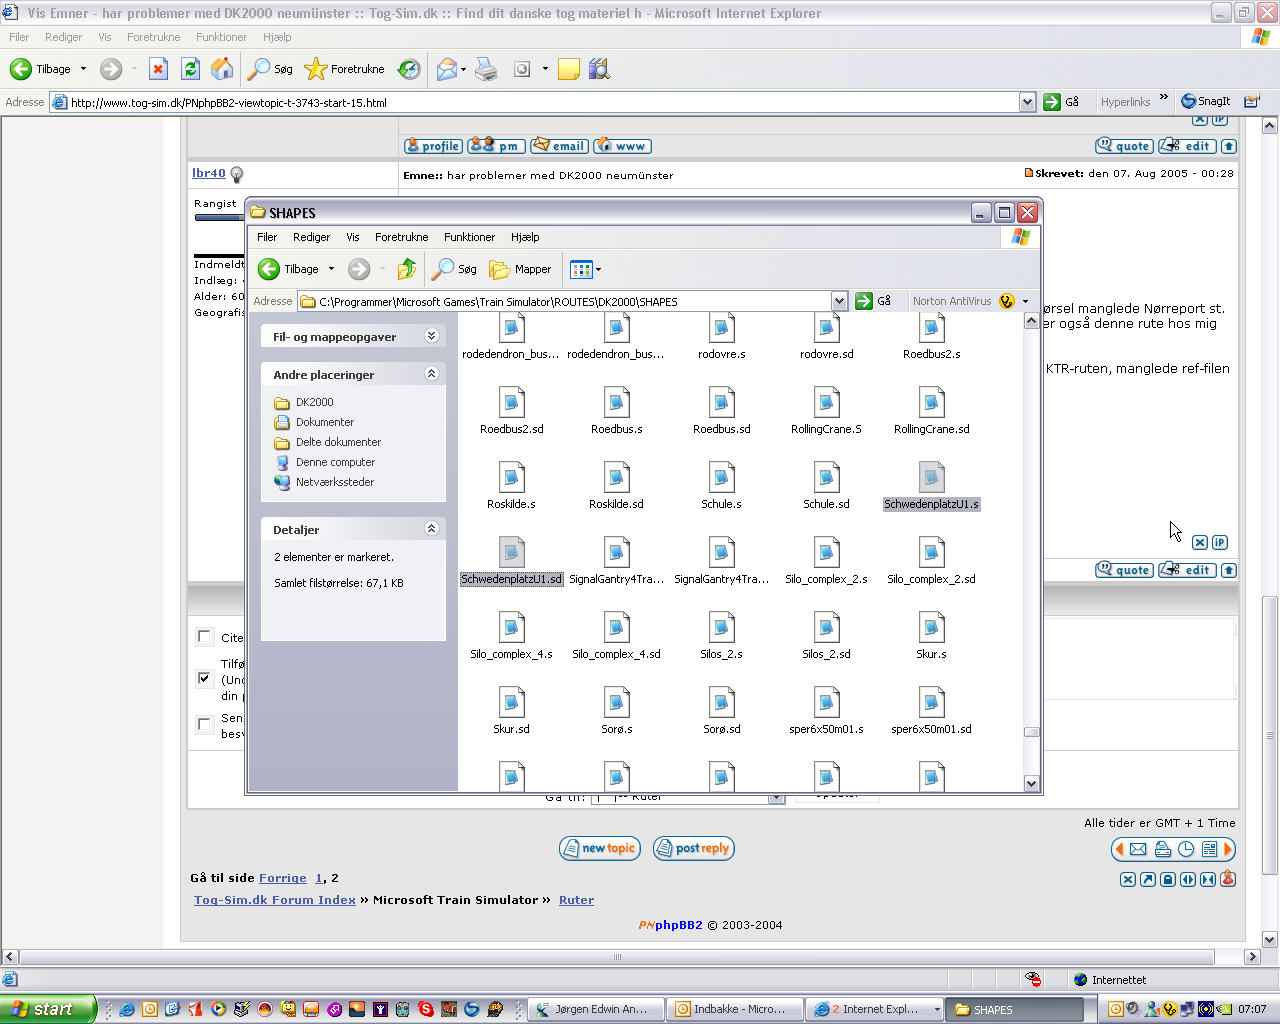
Task: Open the Norton AntiVirus dropdown arrow
Action: click(x=1025, y=301)
